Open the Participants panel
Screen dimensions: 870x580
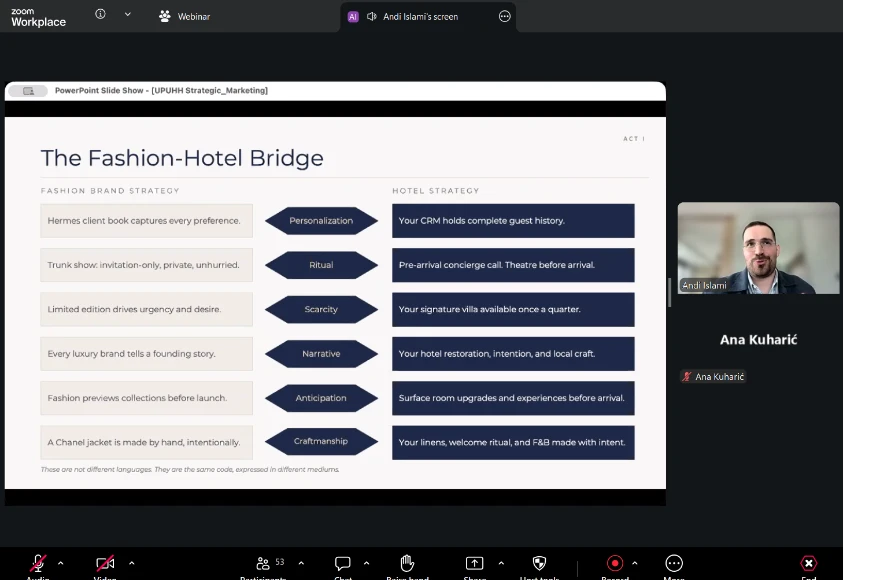click(x=265, y=564)
